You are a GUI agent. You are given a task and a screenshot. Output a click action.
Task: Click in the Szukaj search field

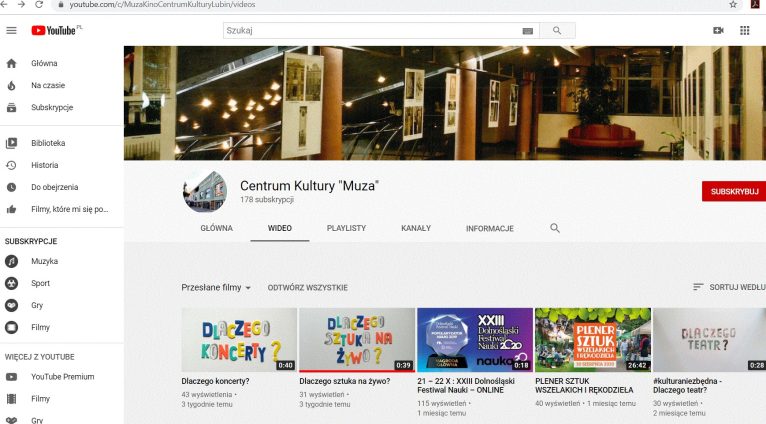pyautogui.click(x=370, y=31)
